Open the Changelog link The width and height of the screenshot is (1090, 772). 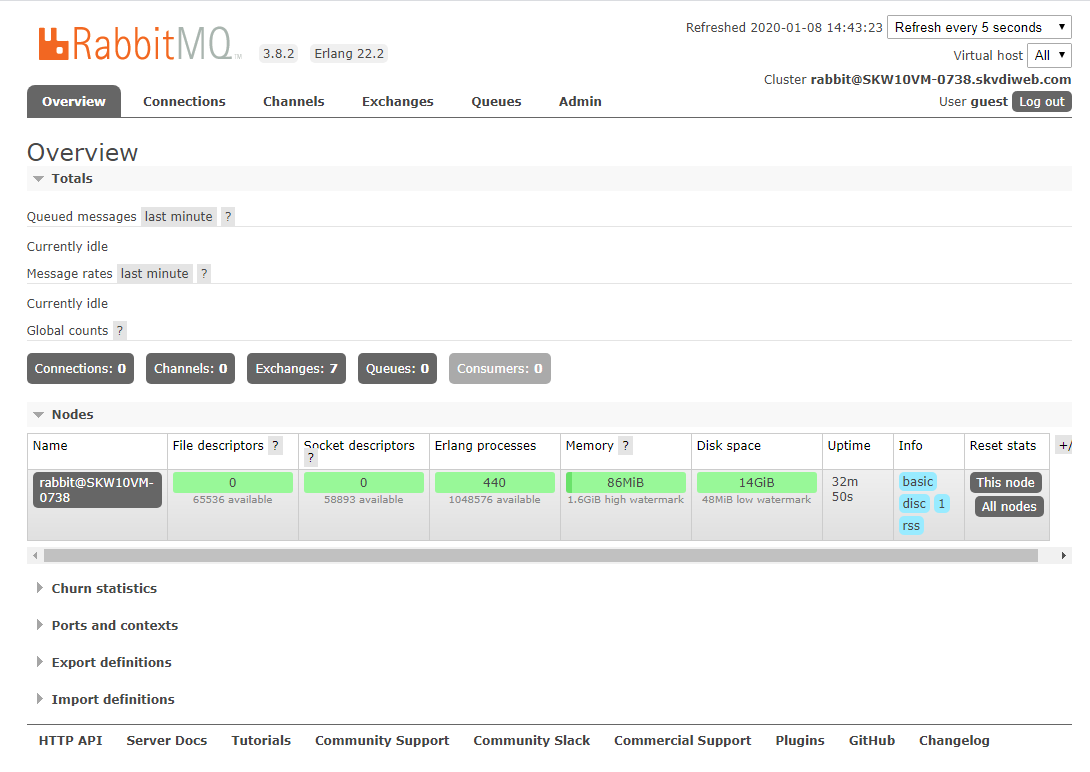(954, 740)
